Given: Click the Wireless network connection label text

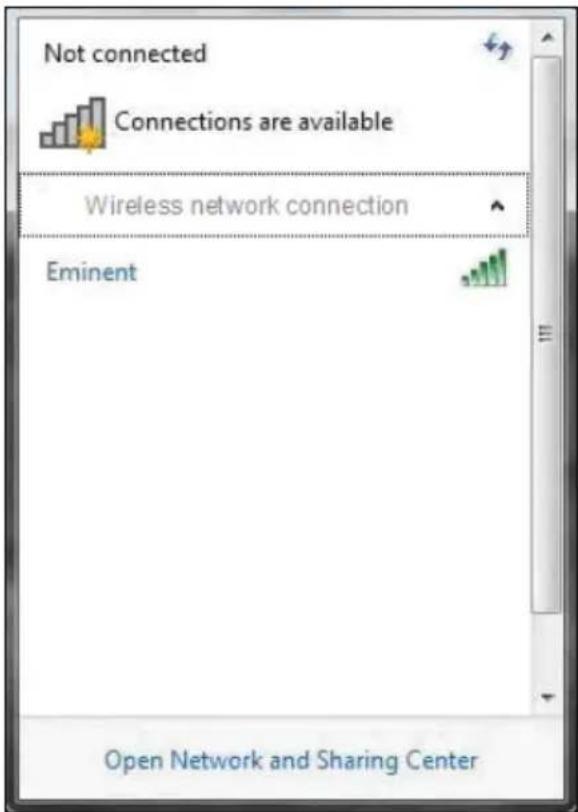Looking at the screenshot, I should tap(247, 206).
